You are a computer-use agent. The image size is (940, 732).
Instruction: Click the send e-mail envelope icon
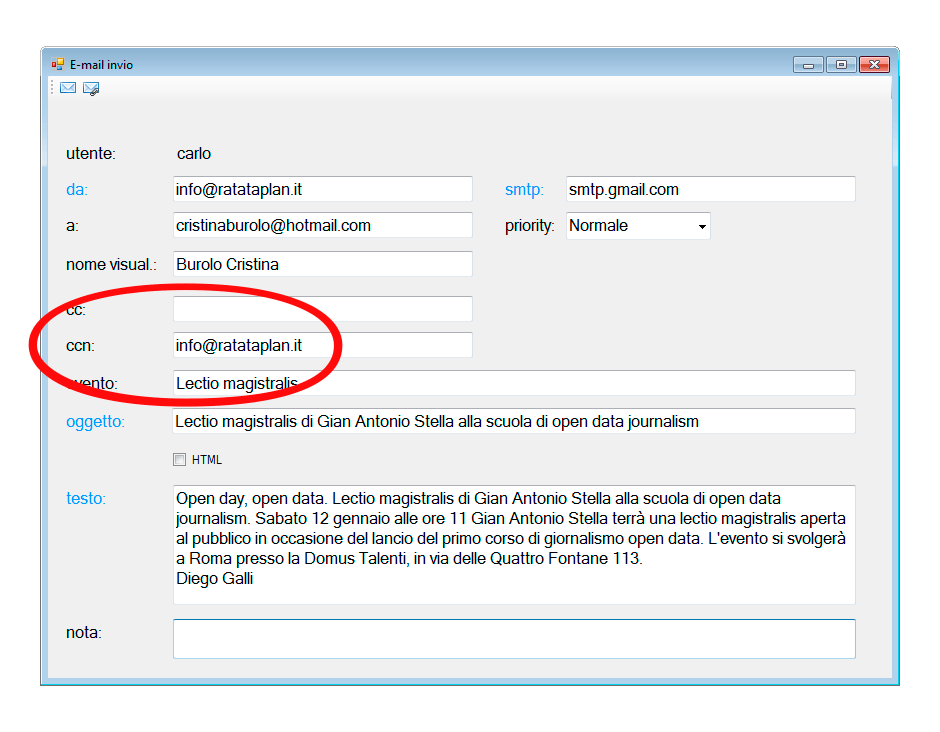68,88
